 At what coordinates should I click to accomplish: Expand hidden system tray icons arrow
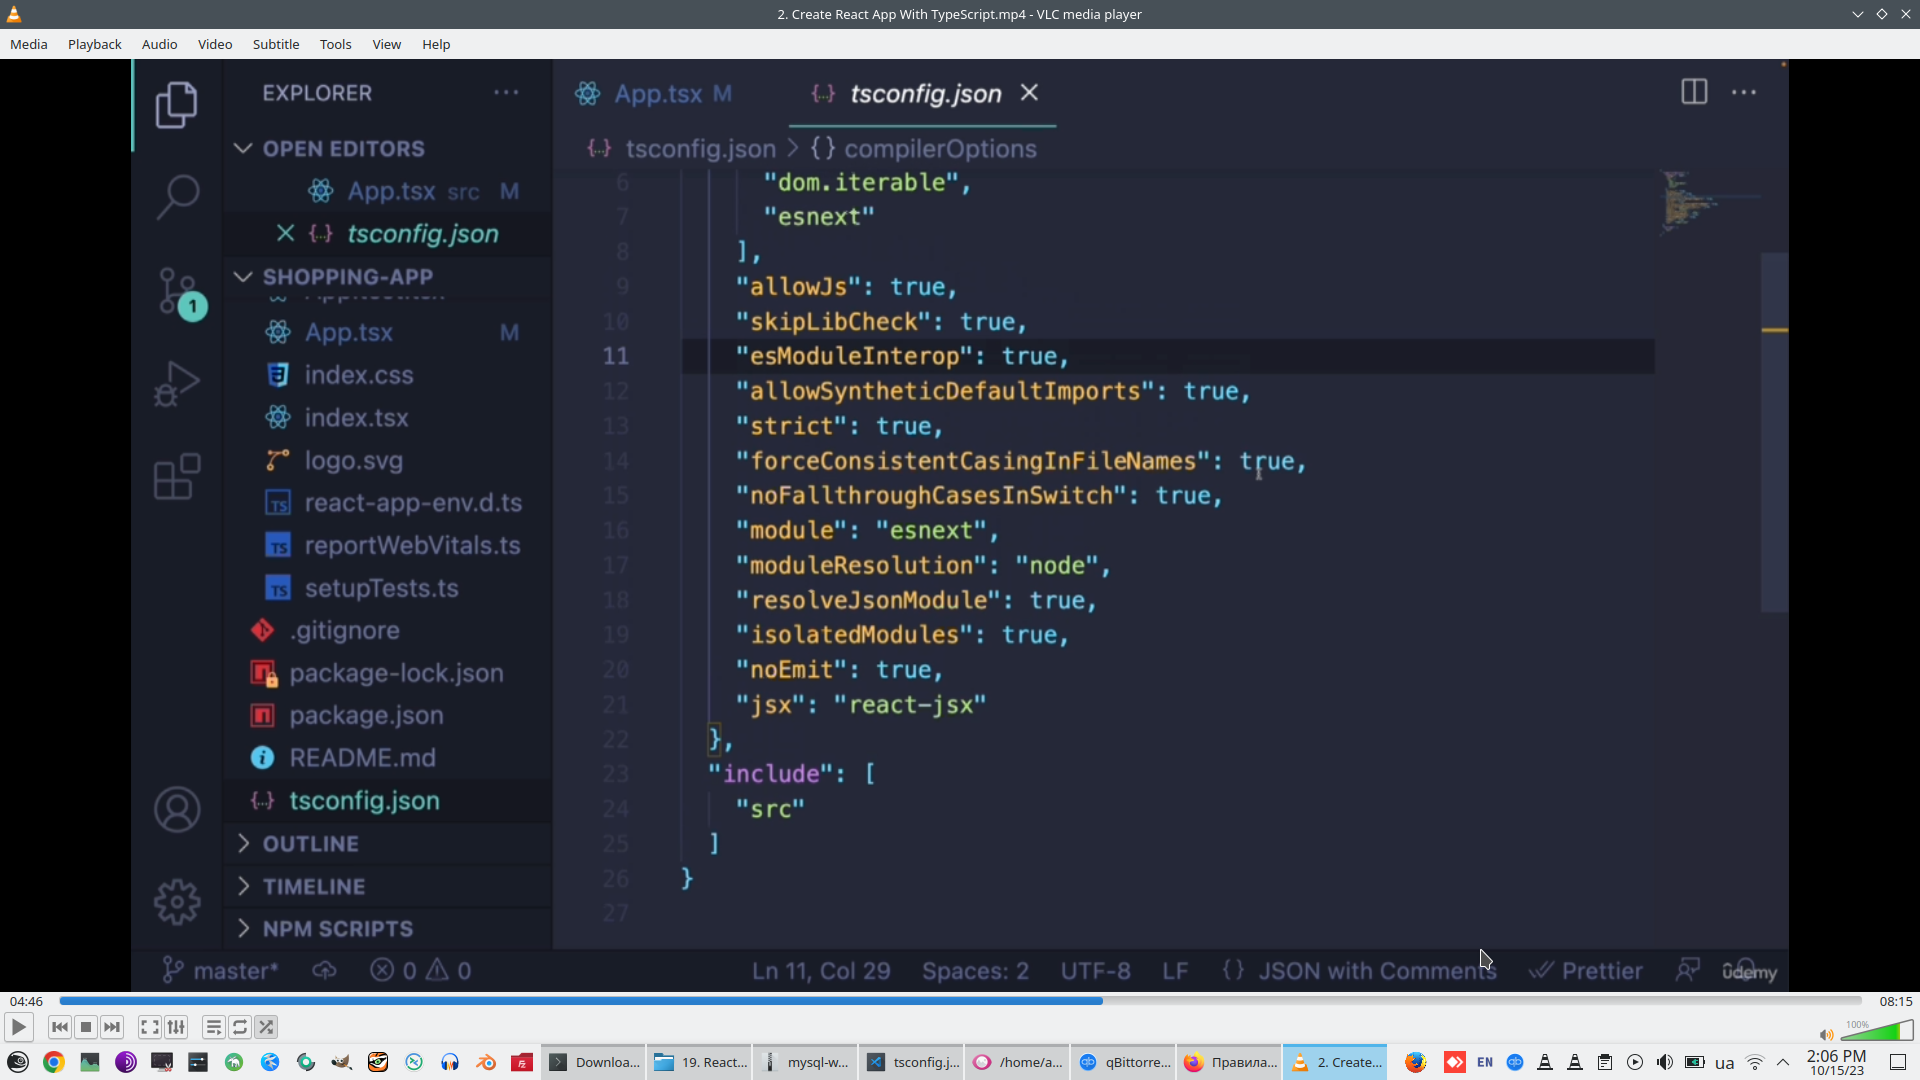[x=1783, y=1062]
